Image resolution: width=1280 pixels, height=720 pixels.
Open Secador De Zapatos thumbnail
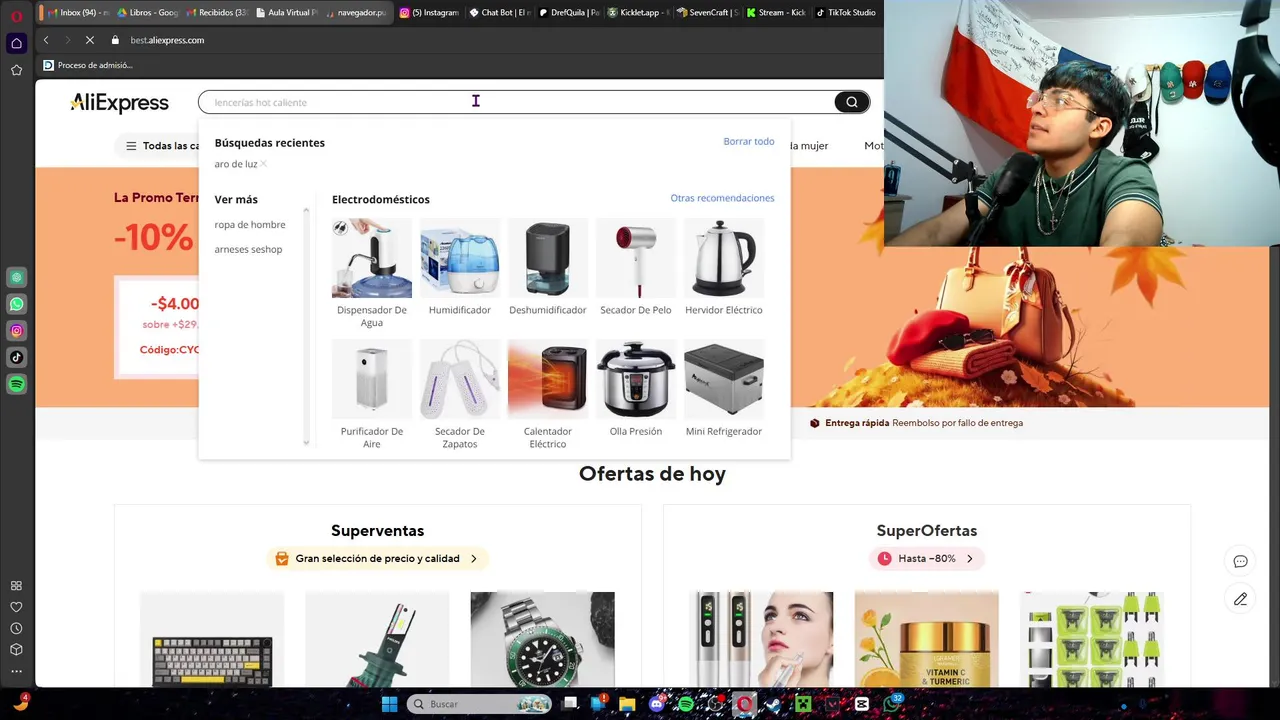pos(460,379)
